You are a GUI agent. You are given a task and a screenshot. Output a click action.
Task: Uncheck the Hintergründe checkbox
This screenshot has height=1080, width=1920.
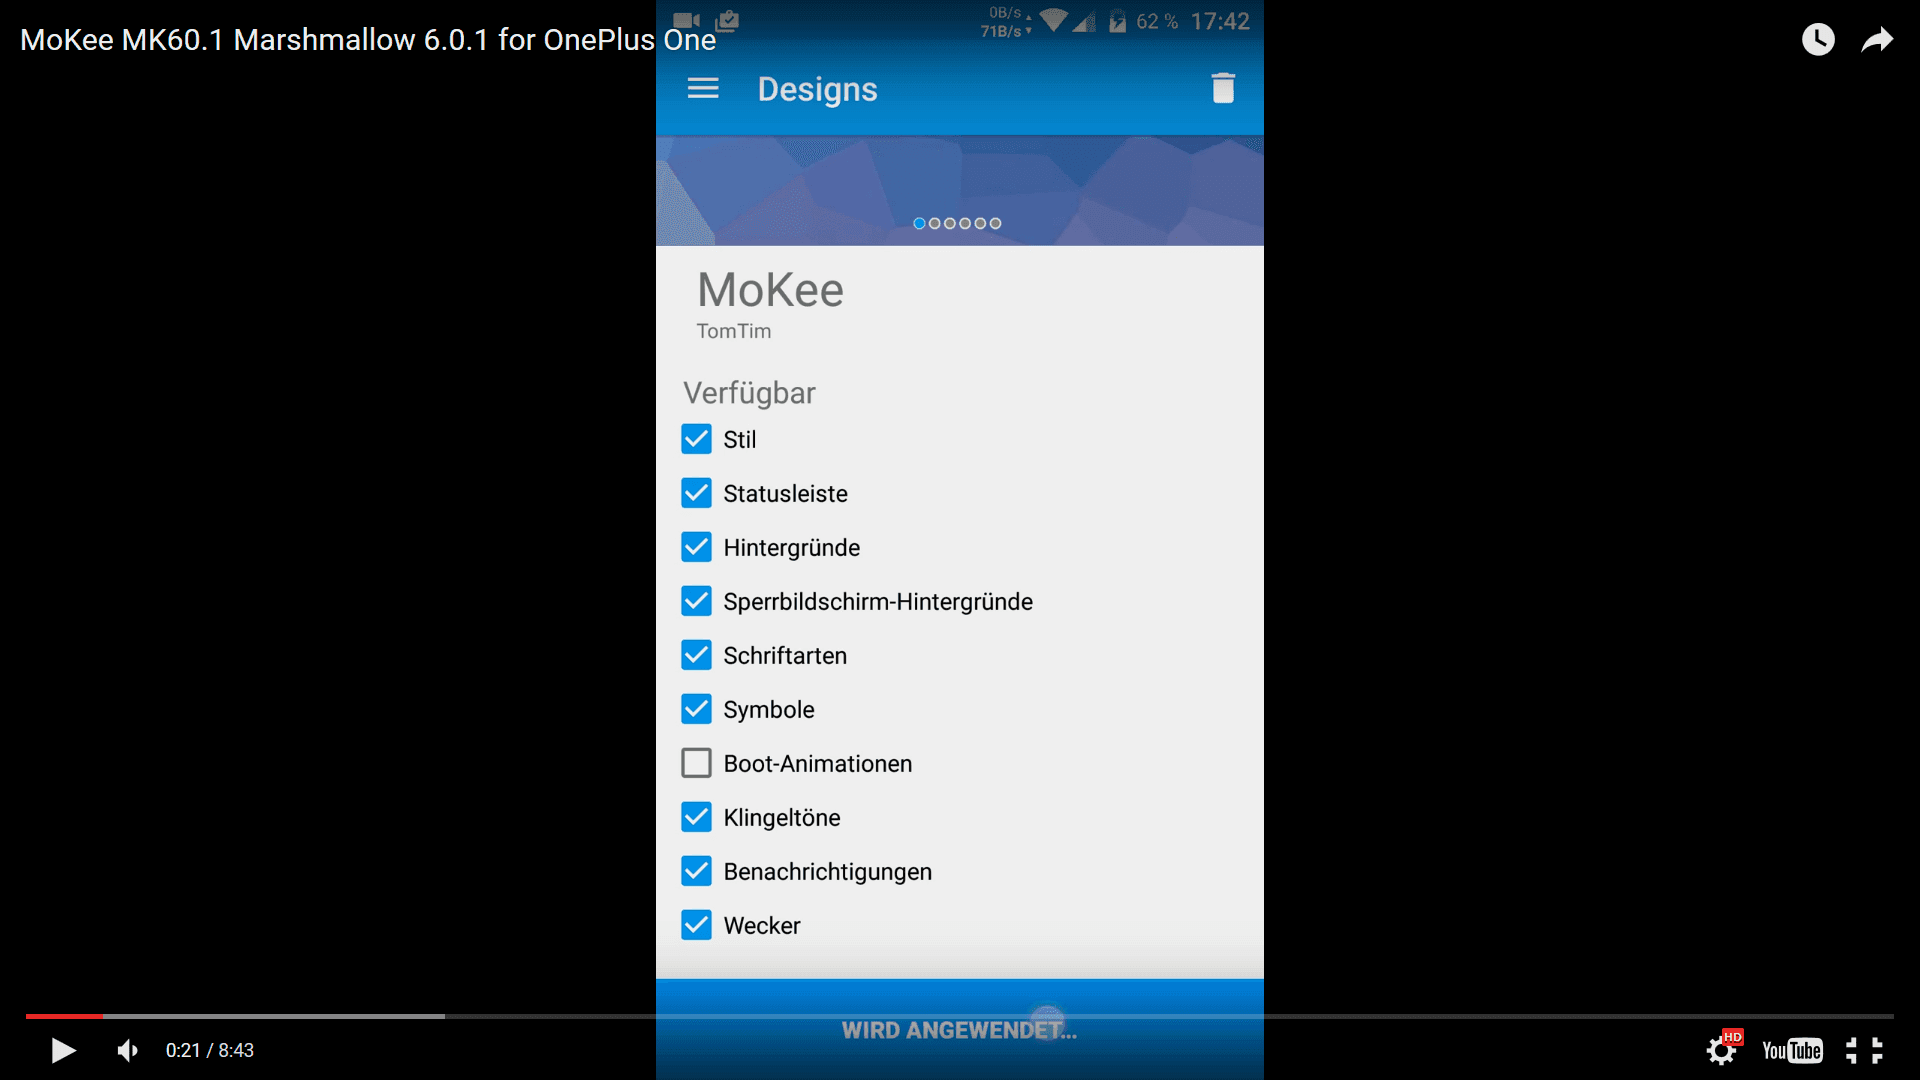coord(696,547)
